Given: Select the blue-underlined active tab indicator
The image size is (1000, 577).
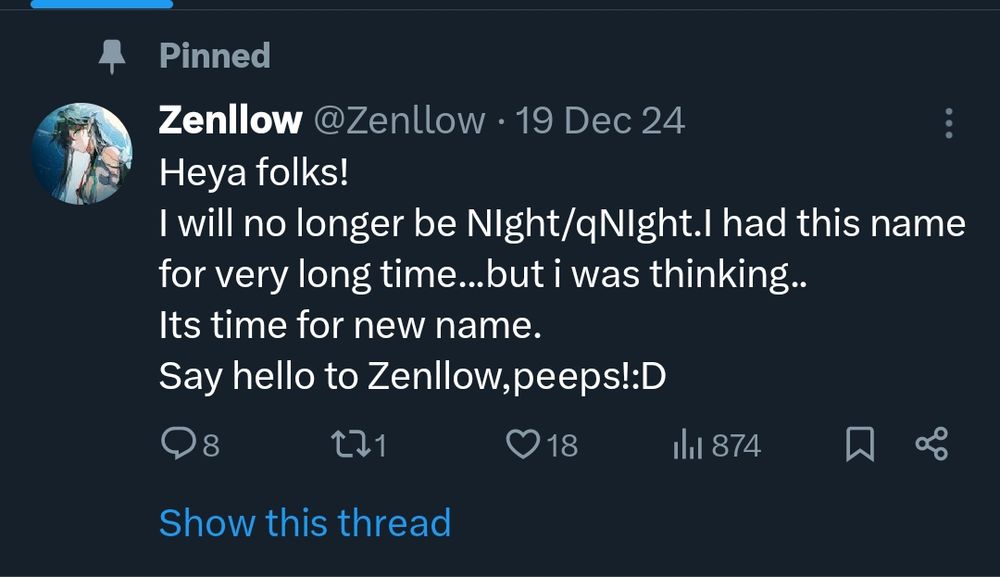Looking at the screenshot, I should [101, 4].
